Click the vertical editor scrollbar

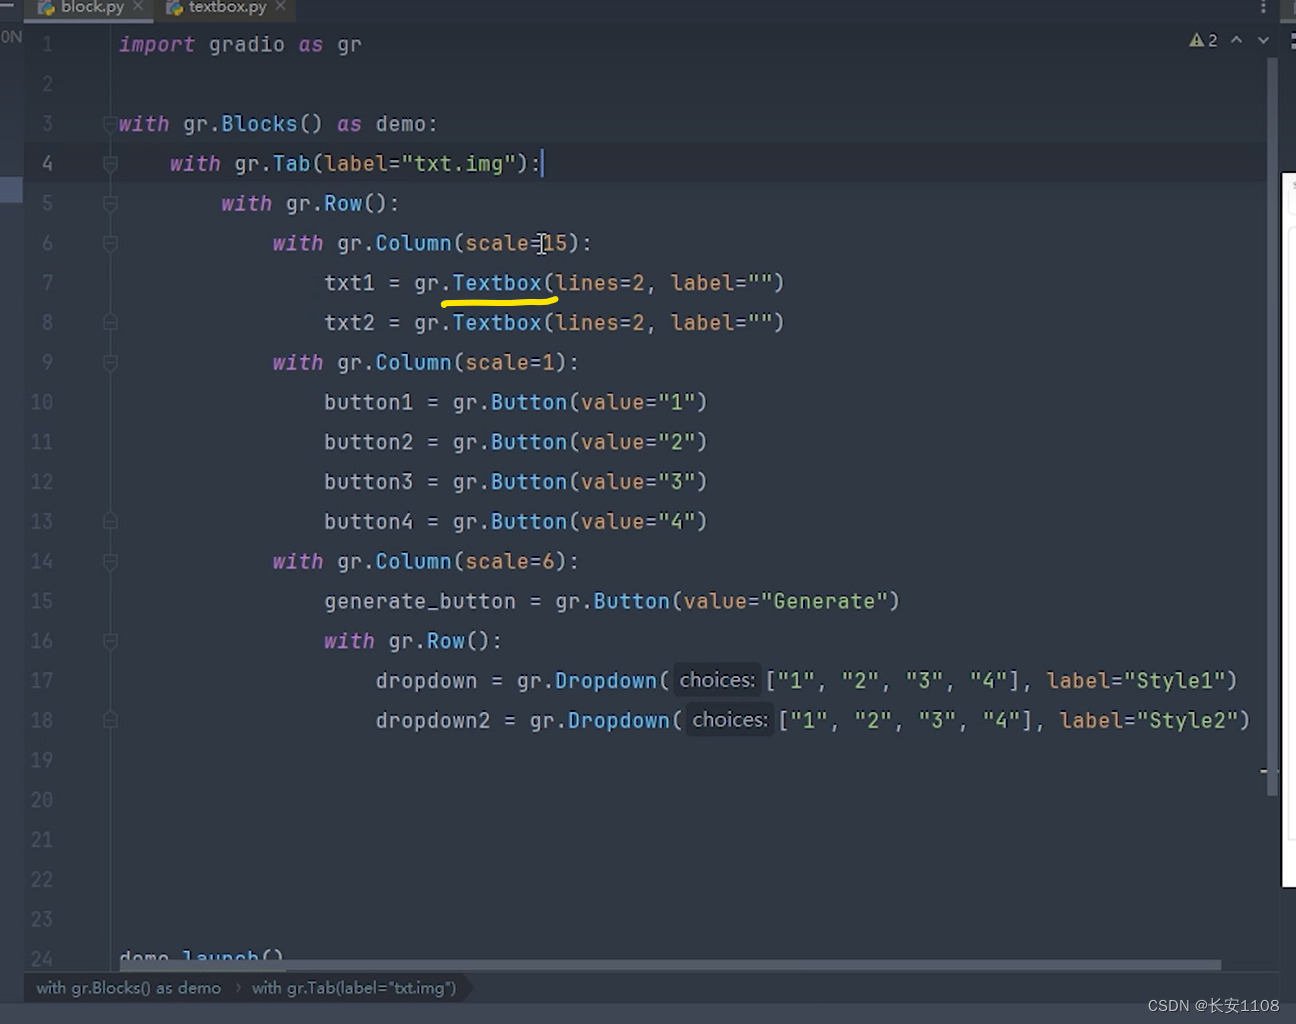[x=1272, y=427]
